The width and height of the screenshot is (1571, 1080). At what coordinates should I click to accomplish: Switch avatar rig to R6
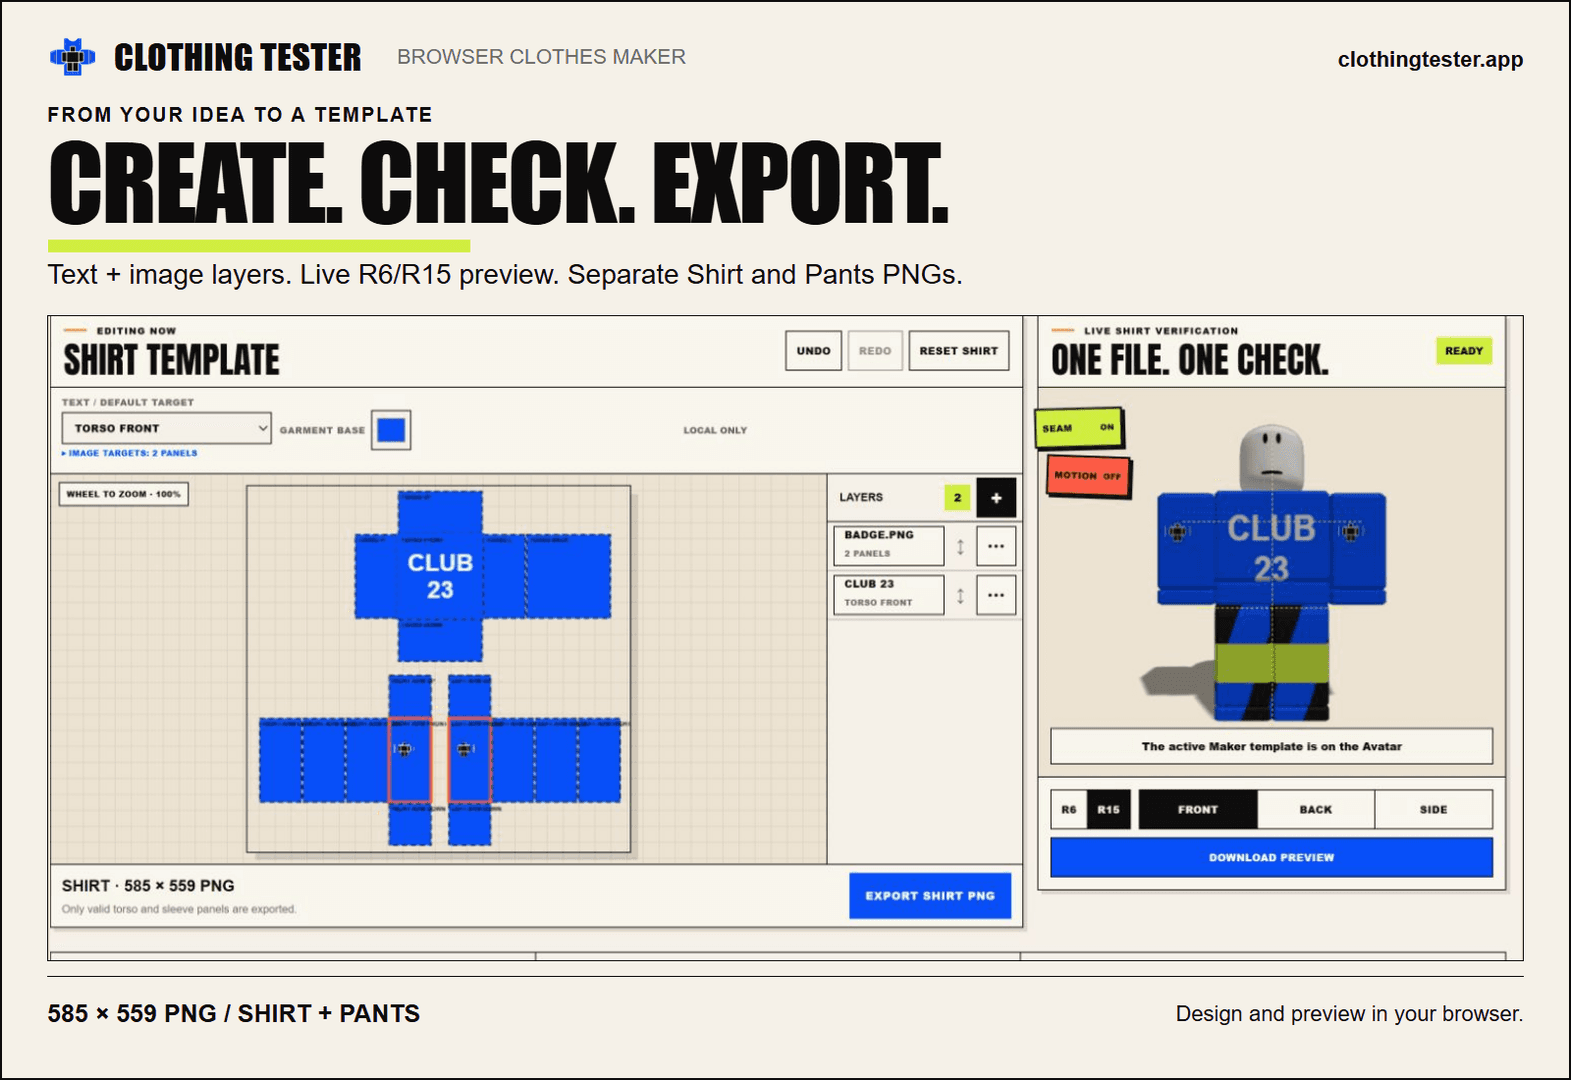click(x=1069, y=809)
